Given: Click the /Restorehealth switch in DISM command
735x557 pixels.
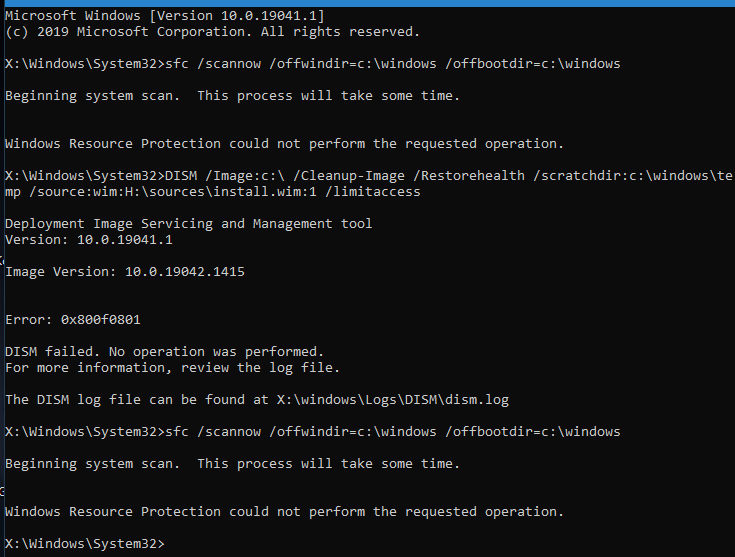Looking at the screenshot, I should pos(469,176).
